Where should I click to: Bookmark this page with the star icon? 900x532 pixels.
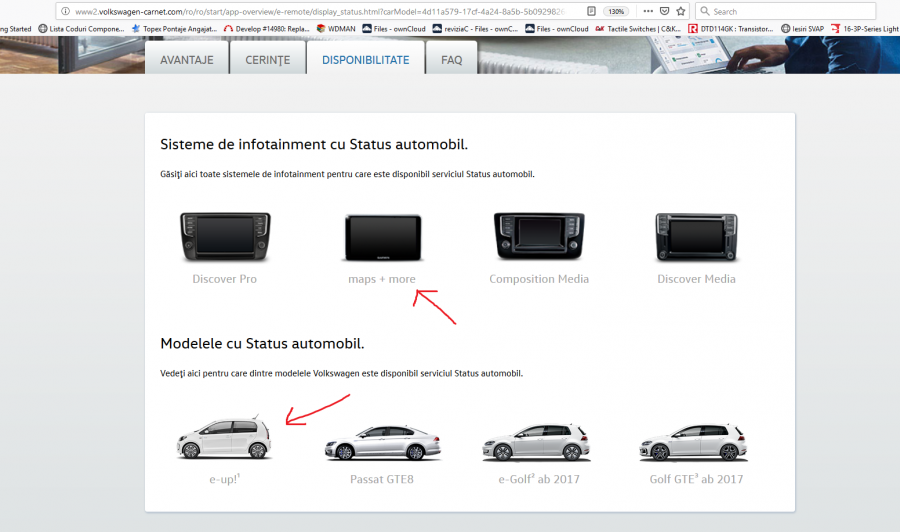[681, 11]
